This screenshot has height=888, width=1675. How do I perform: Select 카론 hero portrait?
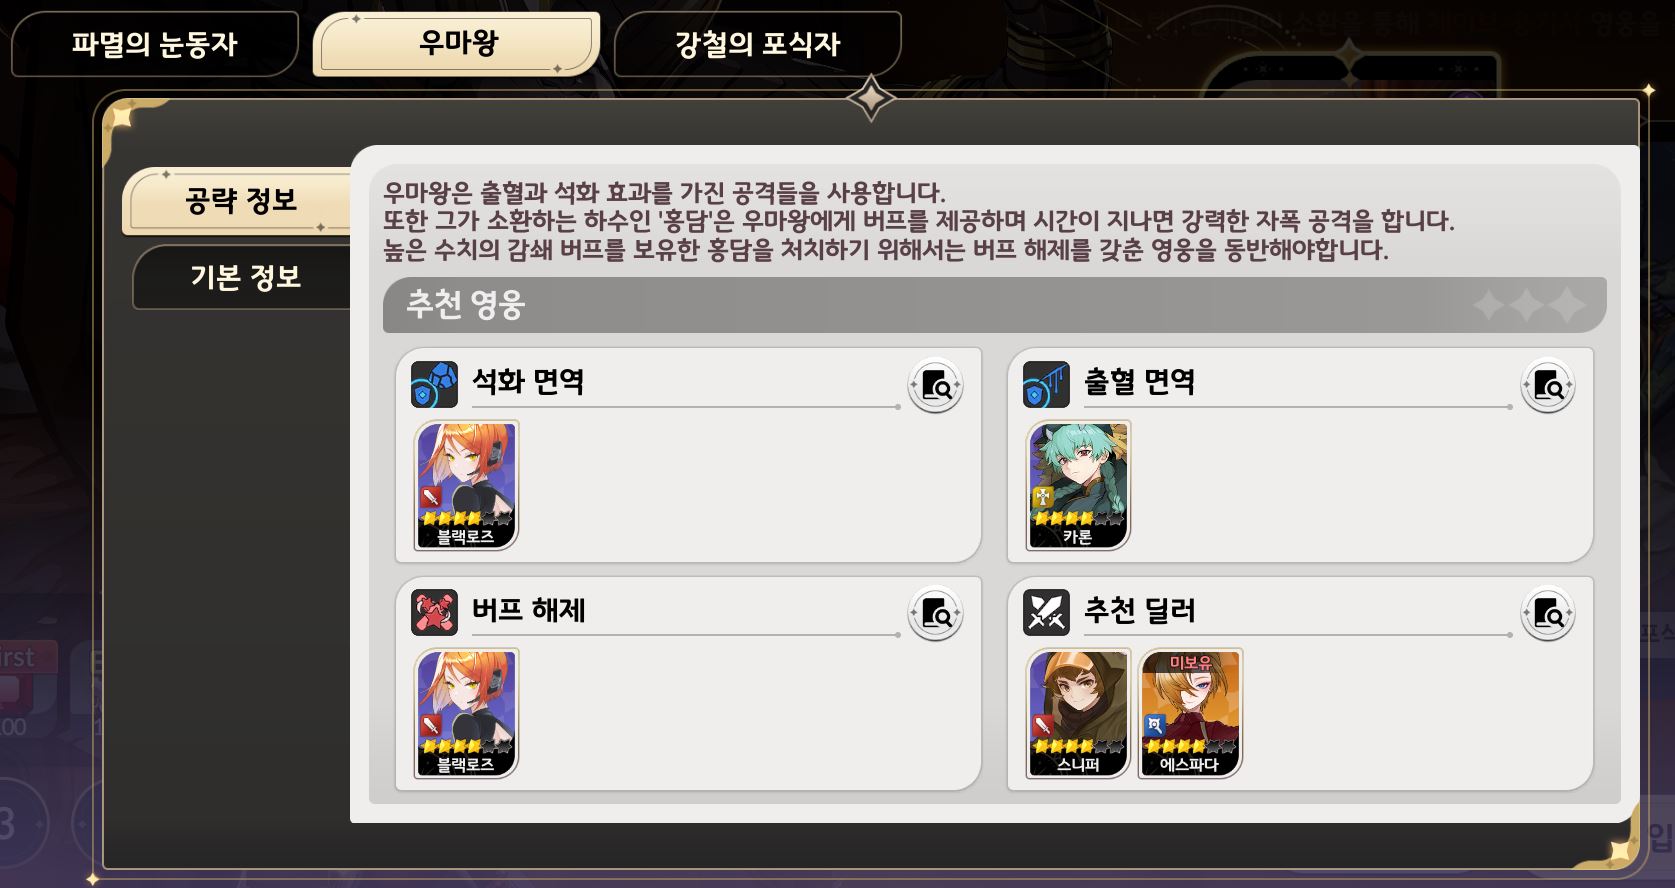1078,485
